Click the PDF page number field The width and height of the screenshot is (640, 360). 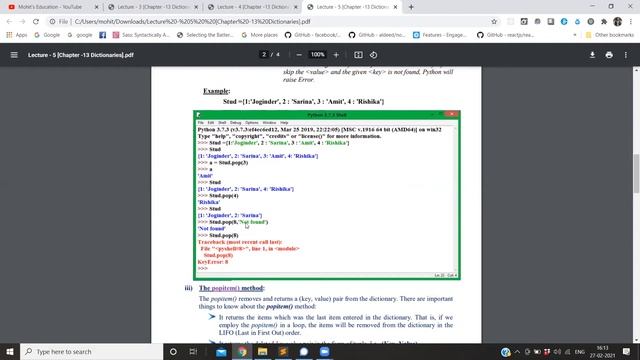click(x=264, y=55)
